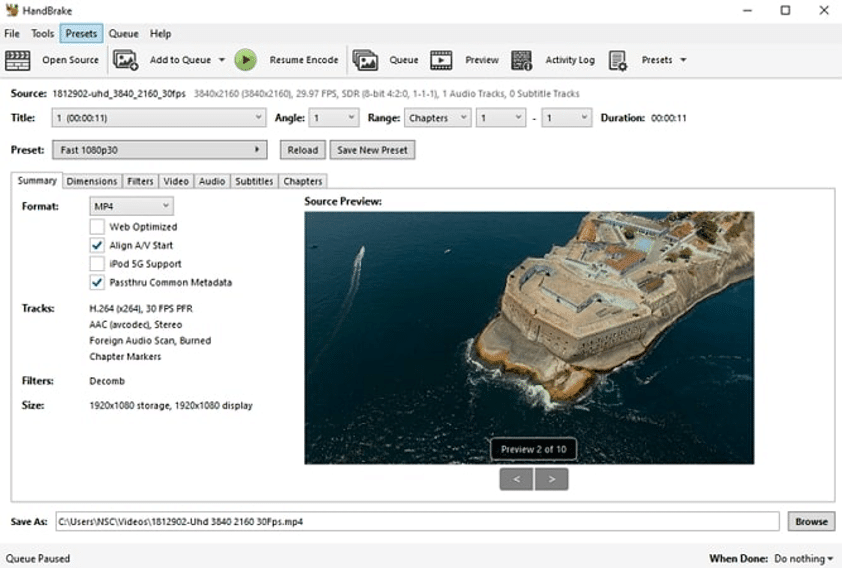Click the Activity Log icon
The height and width of the screenshot is (568, 843).
[x=521, y=60]
